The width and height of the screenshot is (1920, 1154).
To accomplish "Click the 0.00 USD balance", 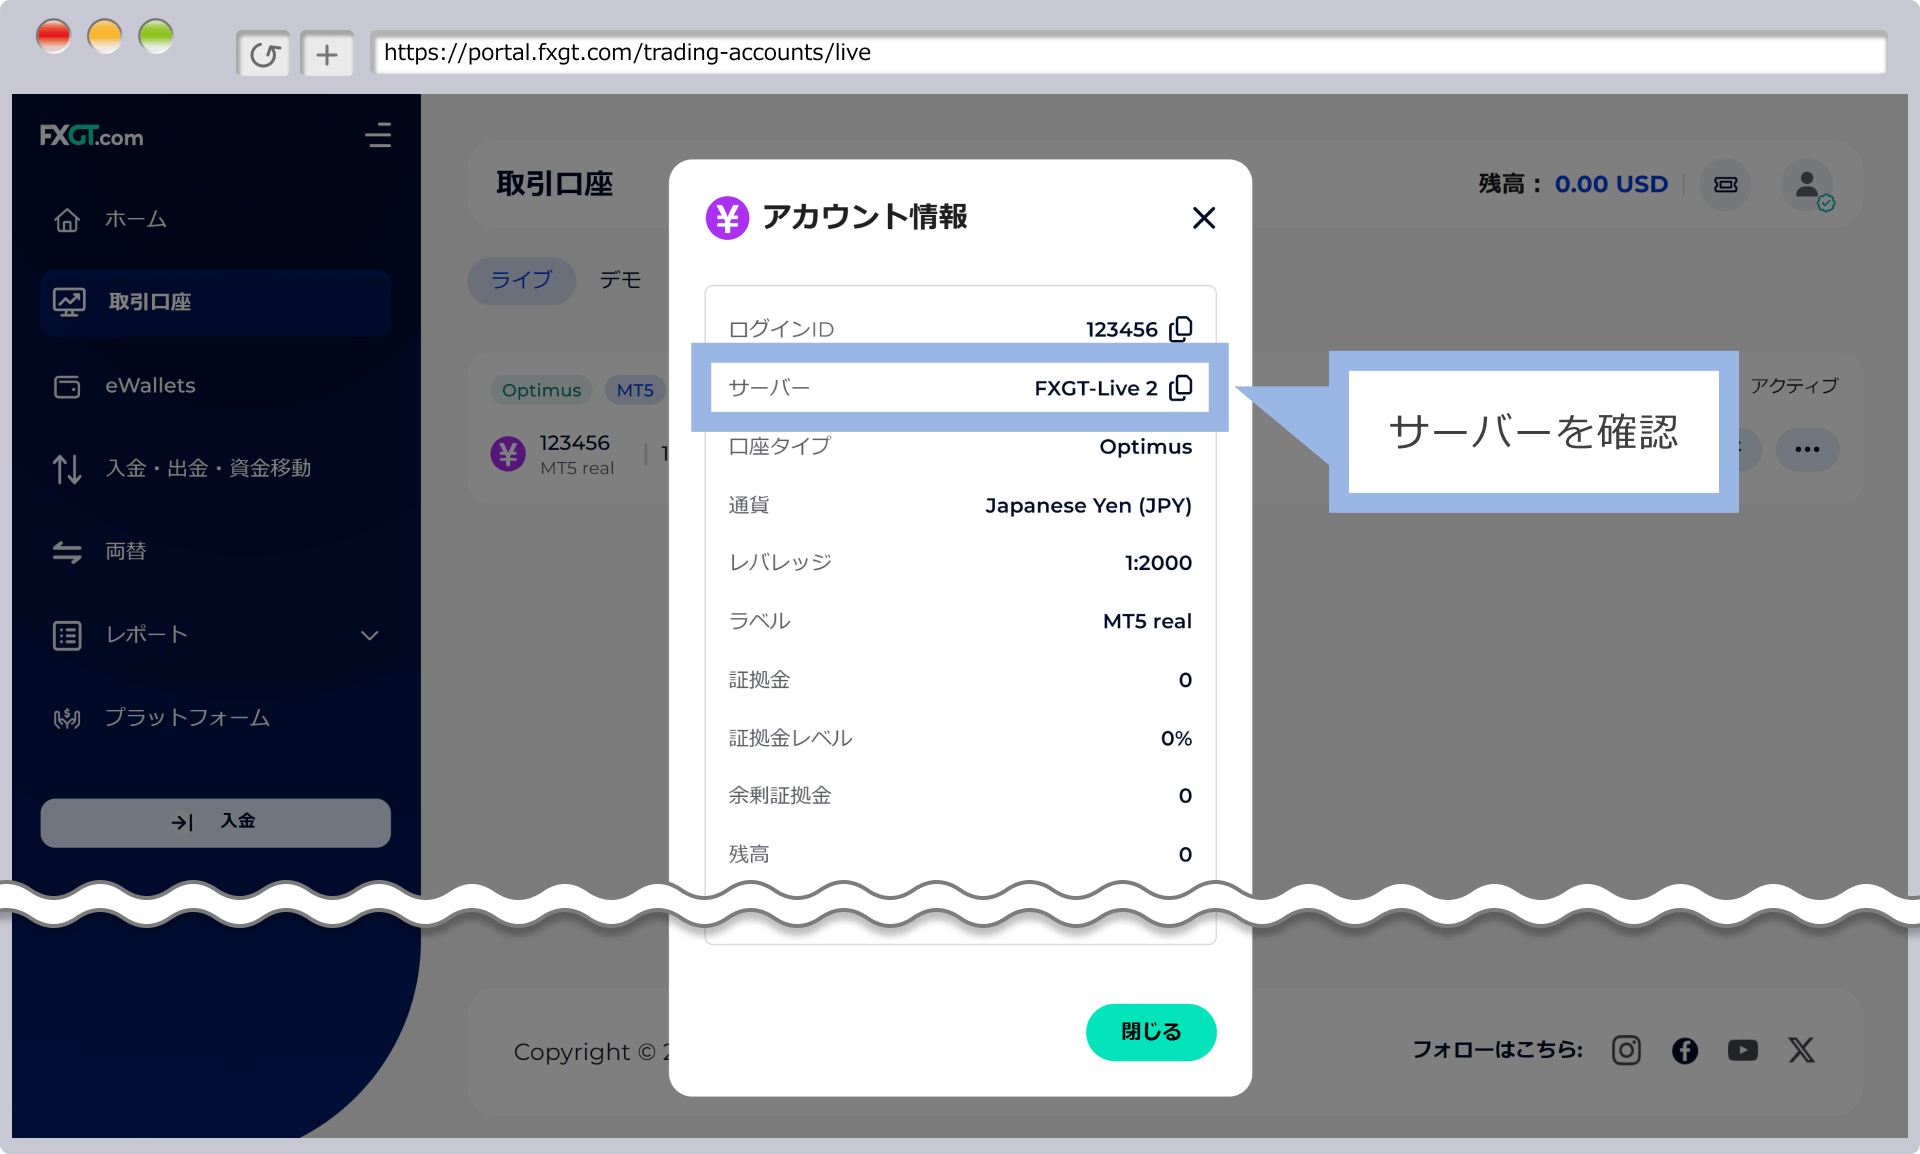I will pos(1611,184).
